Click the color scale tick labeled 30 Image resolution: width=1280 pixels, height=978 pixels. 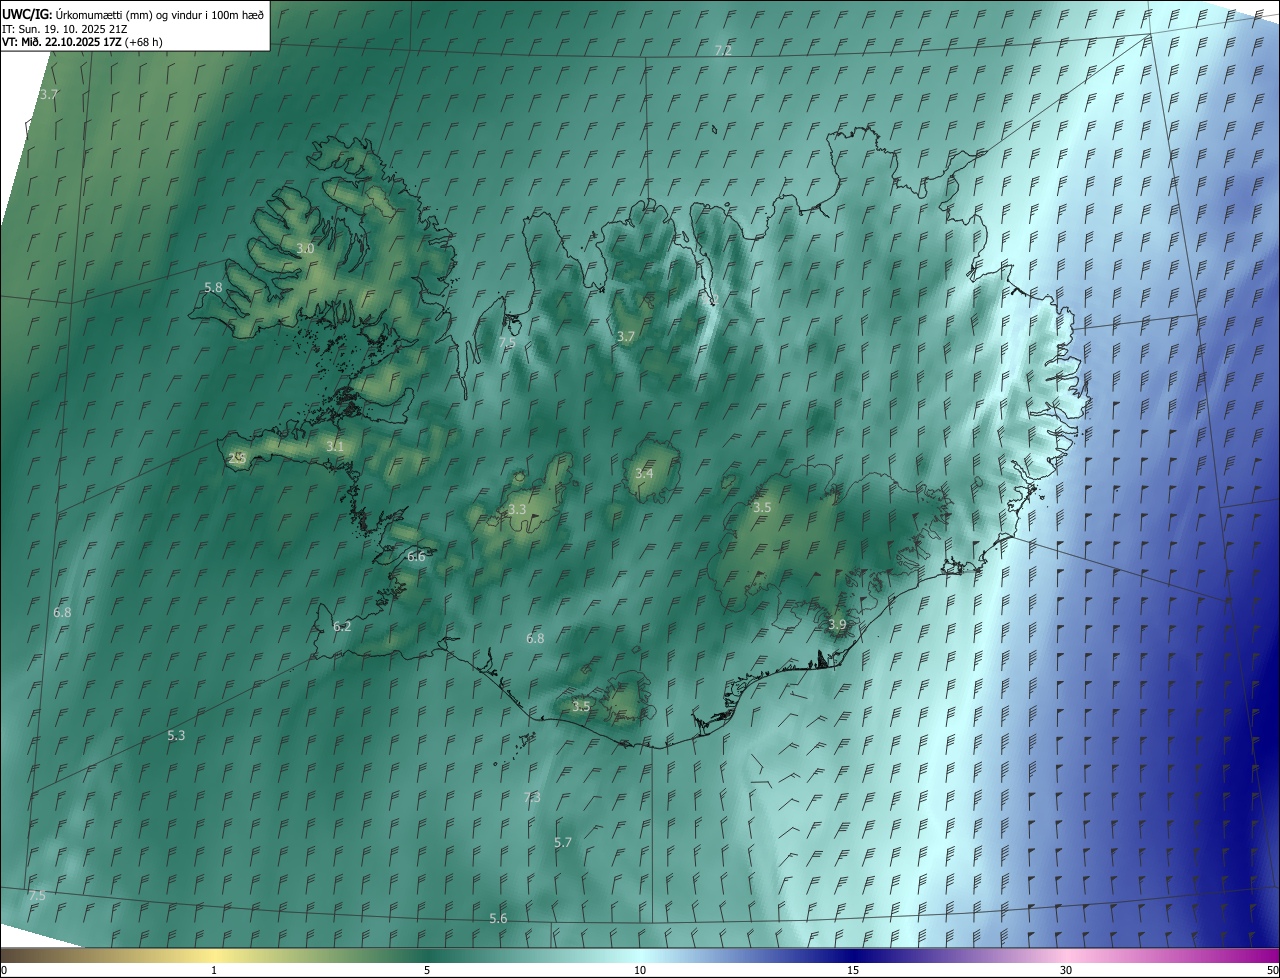click(x=1066, y=970)
